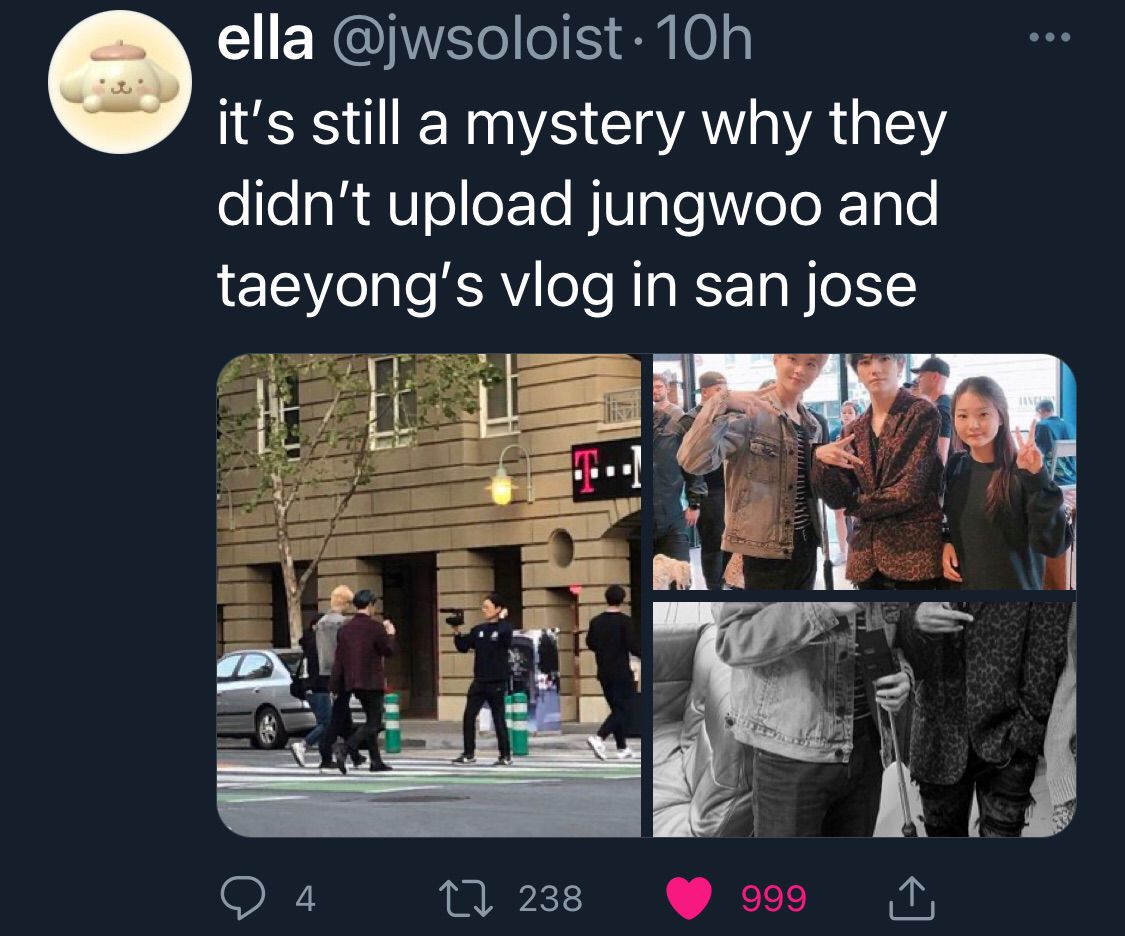Retweet using the retweet arrows icon
This screenshot has height=936, width=1125.
[x=466, y=898]
